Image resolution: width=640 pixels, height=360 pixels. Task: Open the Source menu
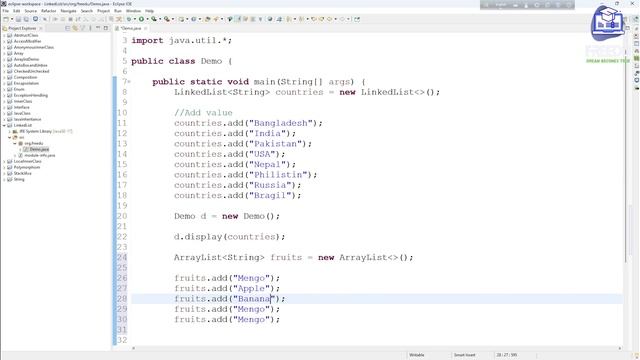click(x=31, y=11)
